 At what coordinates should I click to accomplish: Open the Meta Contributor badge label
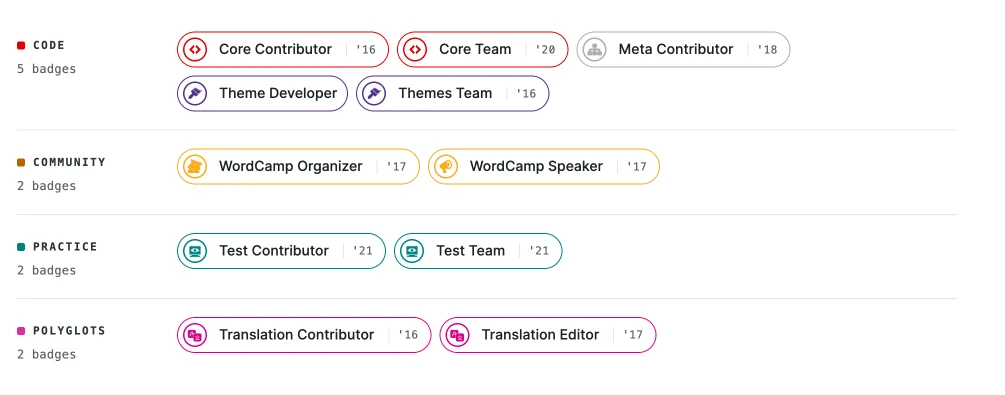coord(676,49)
